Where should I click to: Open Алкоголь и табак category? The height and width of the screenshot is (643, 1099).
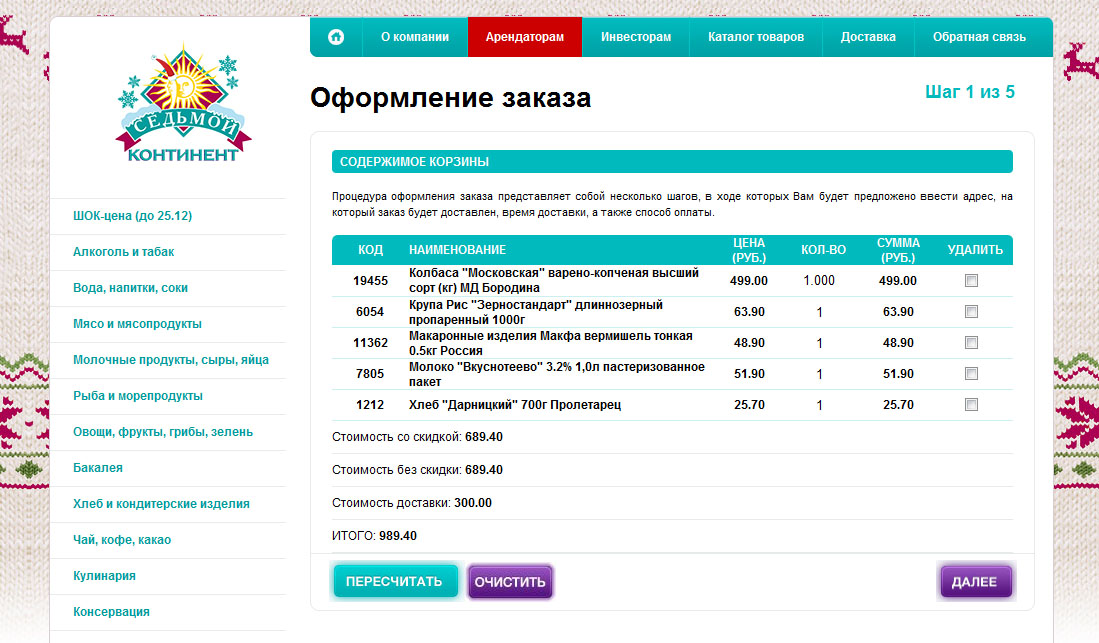(123, 252)
